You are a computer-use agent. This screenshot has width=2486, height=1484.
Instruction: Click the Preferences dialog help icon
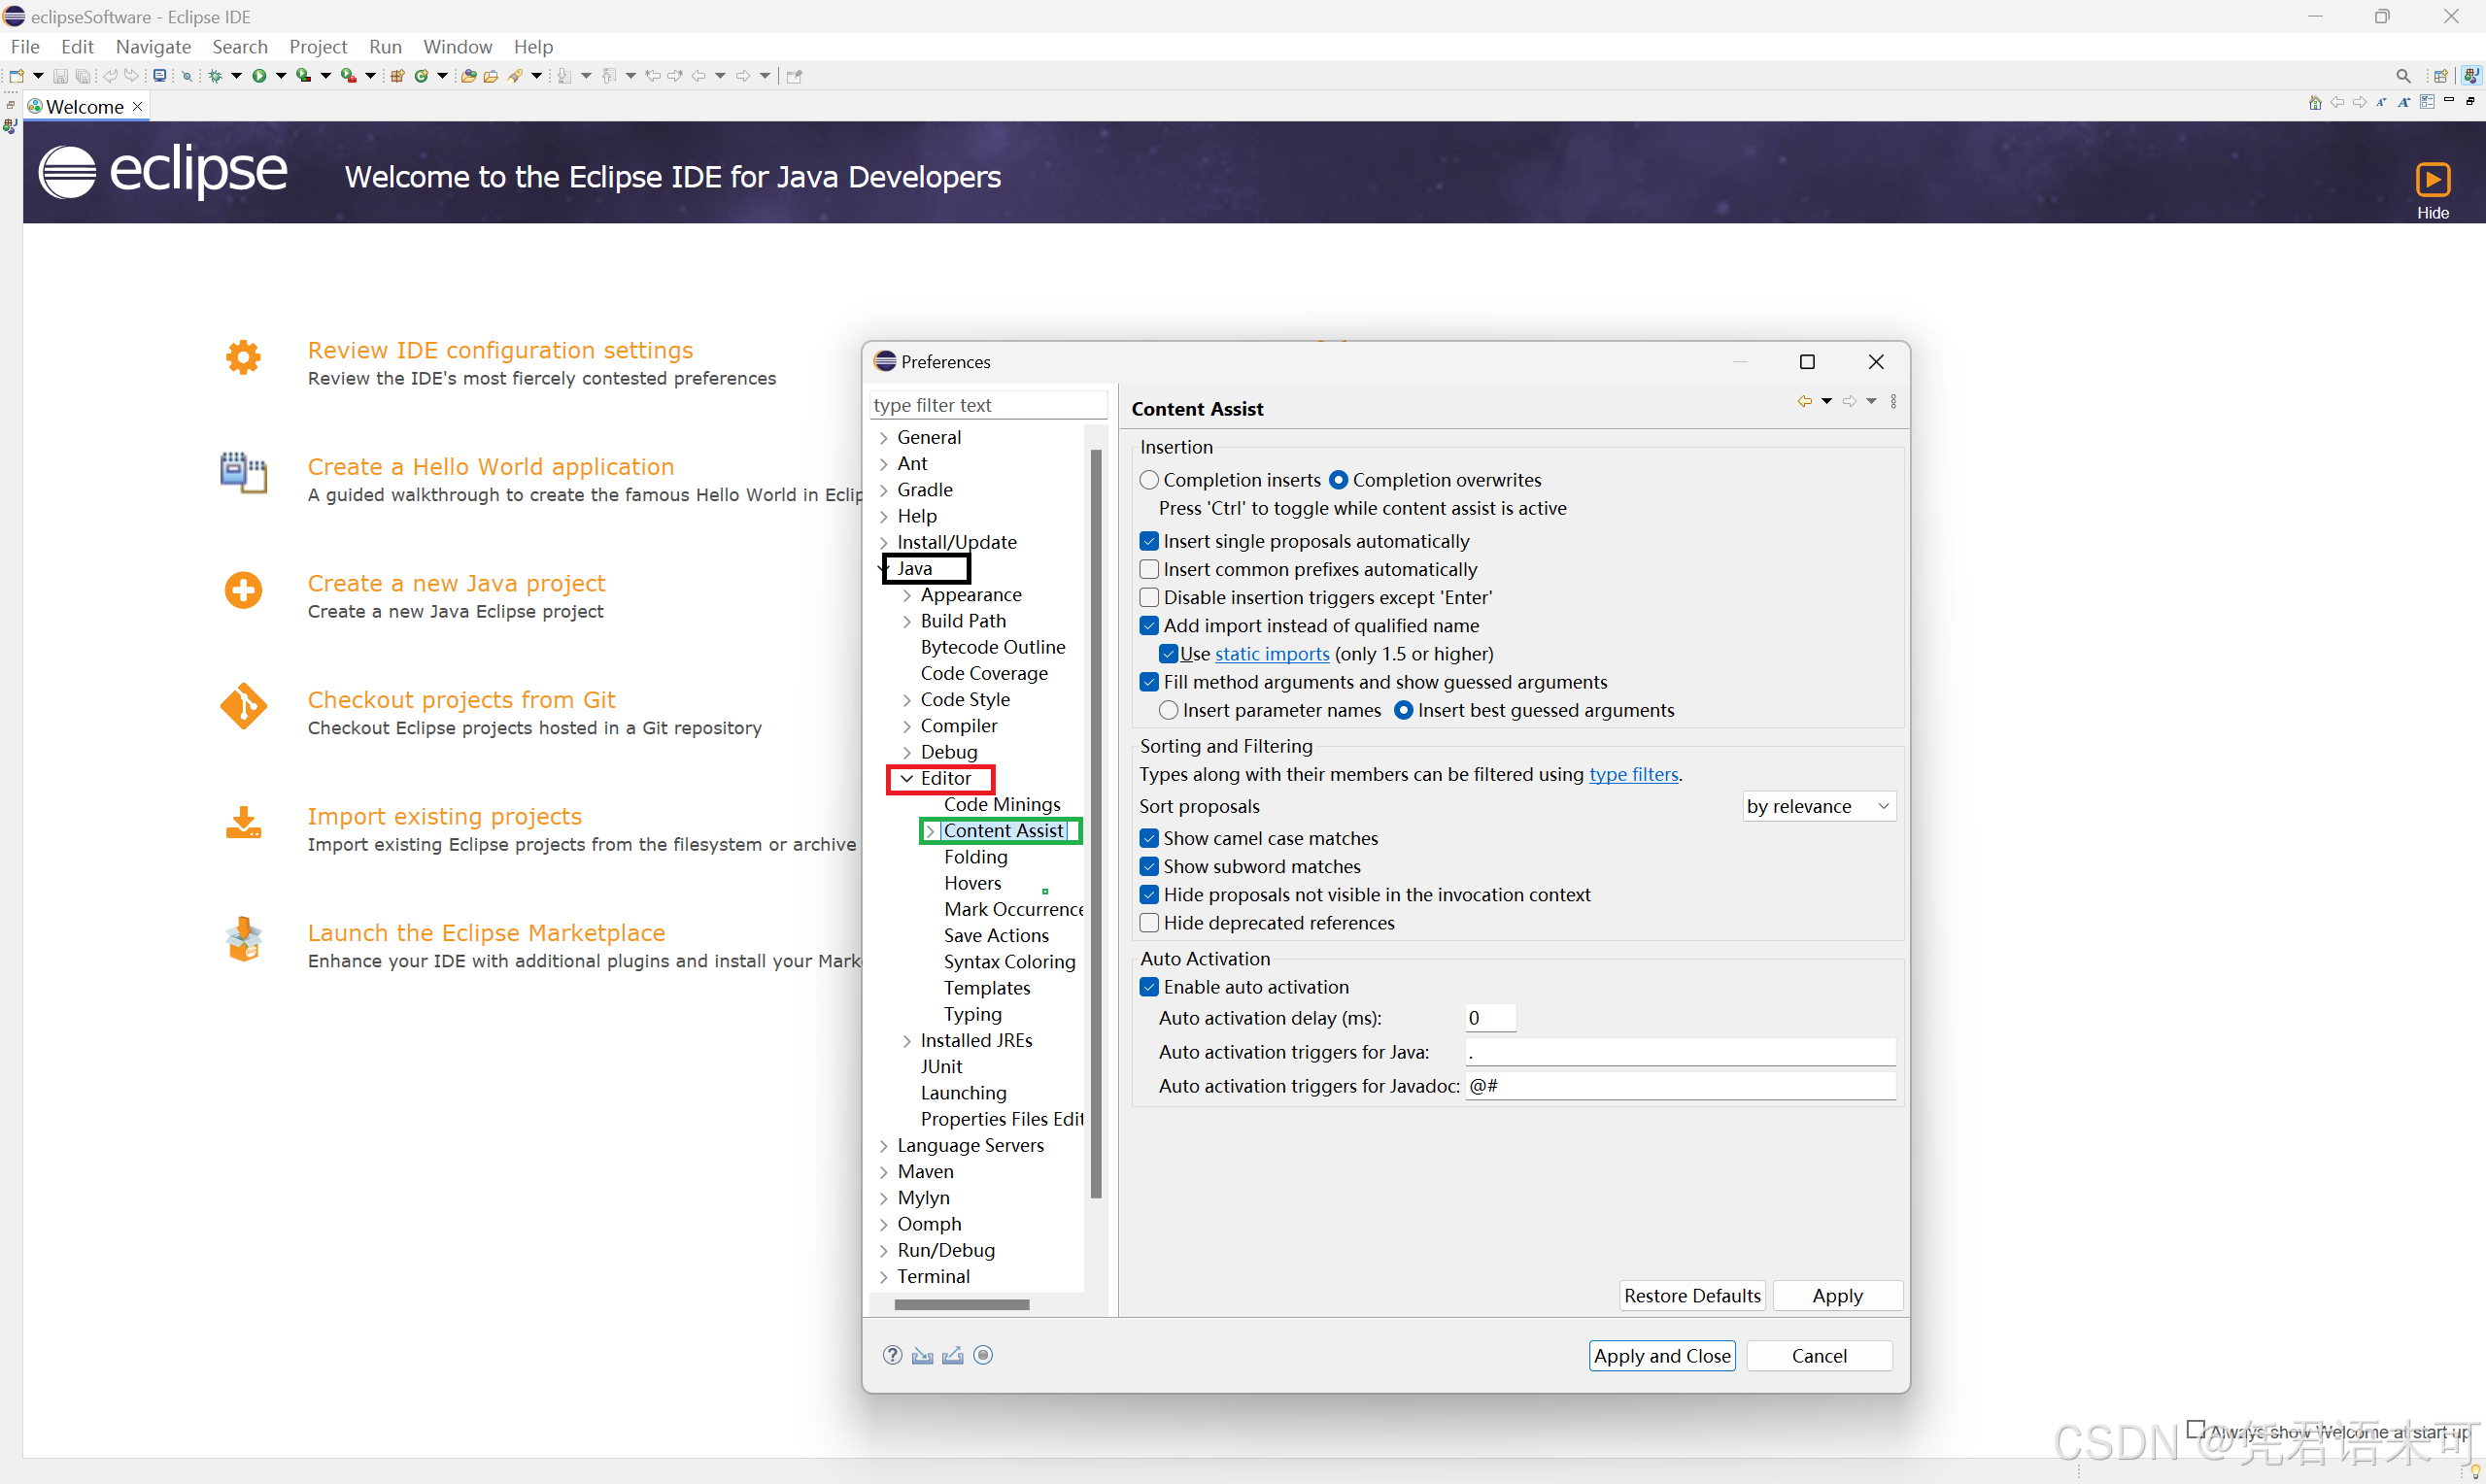[893, 1355]
